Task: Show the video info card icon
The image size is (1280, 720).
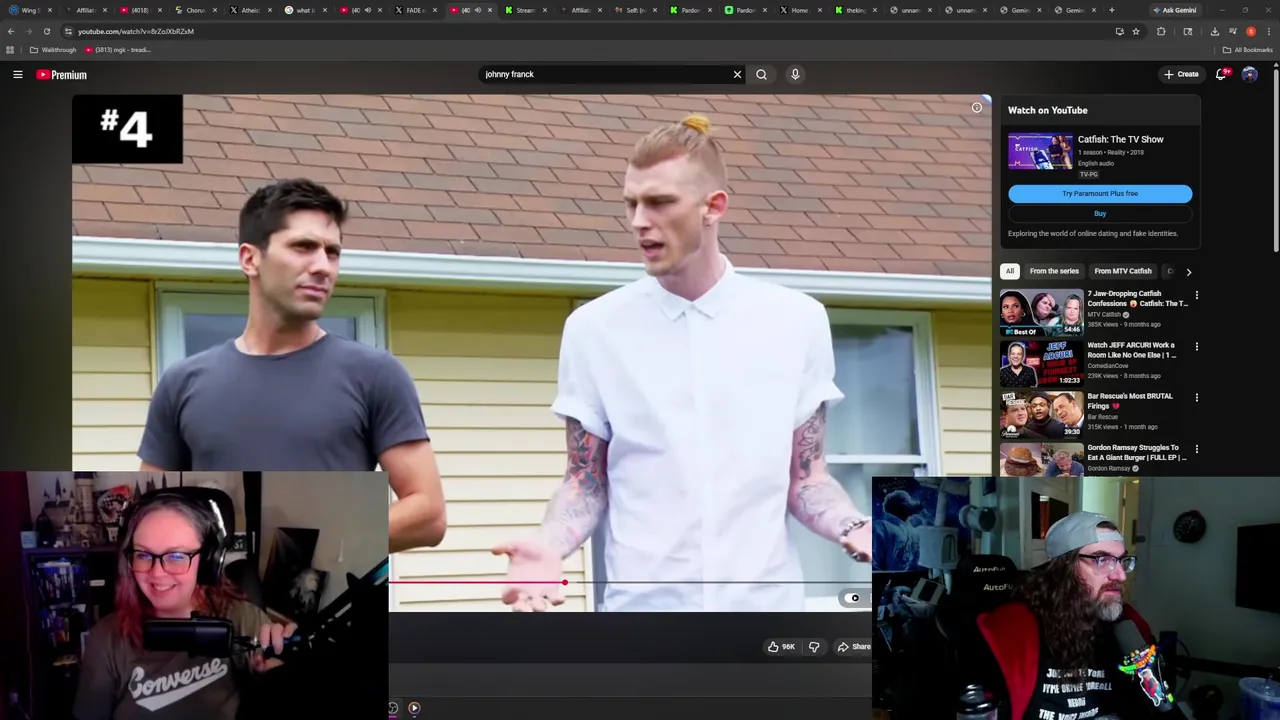Action: coord(977,108)
